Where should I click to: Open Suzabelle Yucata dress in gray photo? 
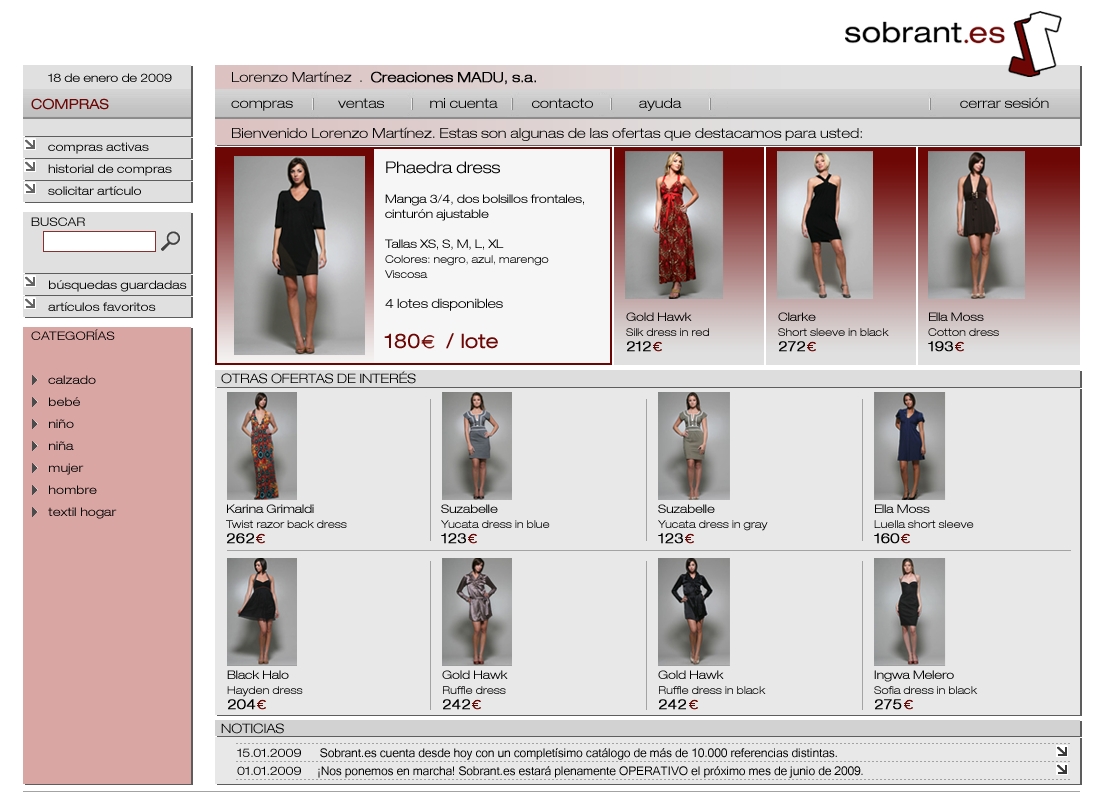[x=694, y=446]
